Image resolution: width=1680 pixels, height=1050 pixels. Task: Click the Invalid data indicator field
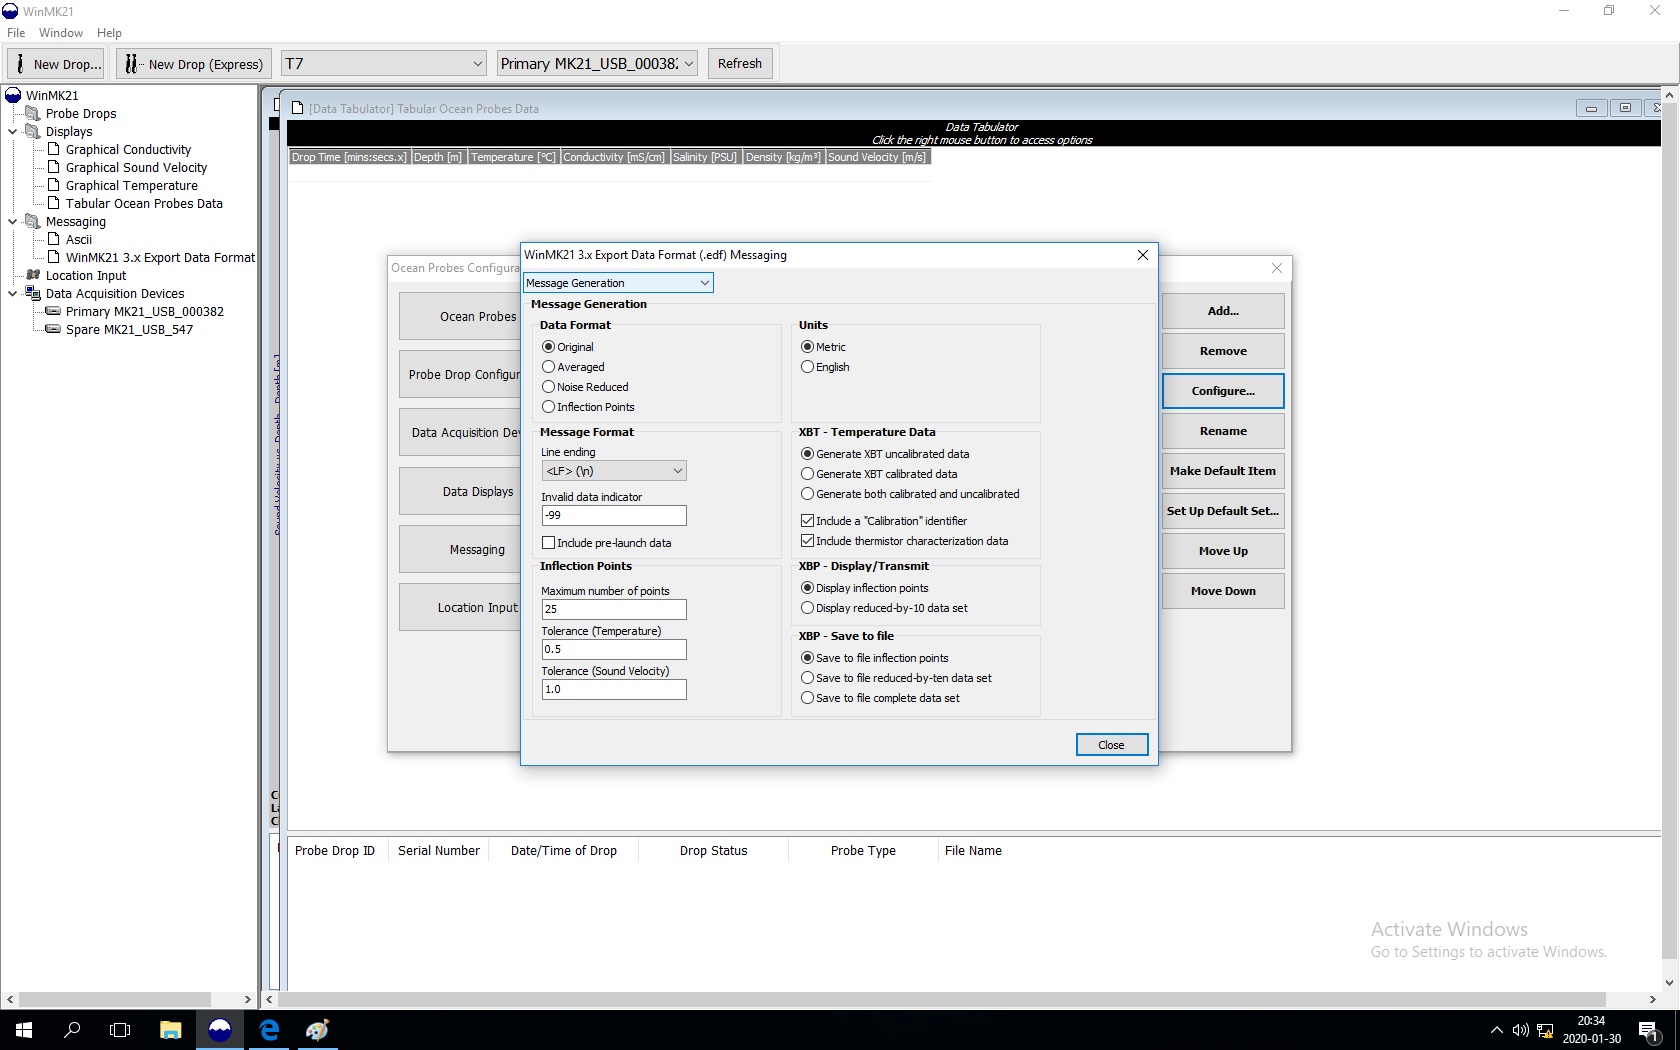(613, 516)
